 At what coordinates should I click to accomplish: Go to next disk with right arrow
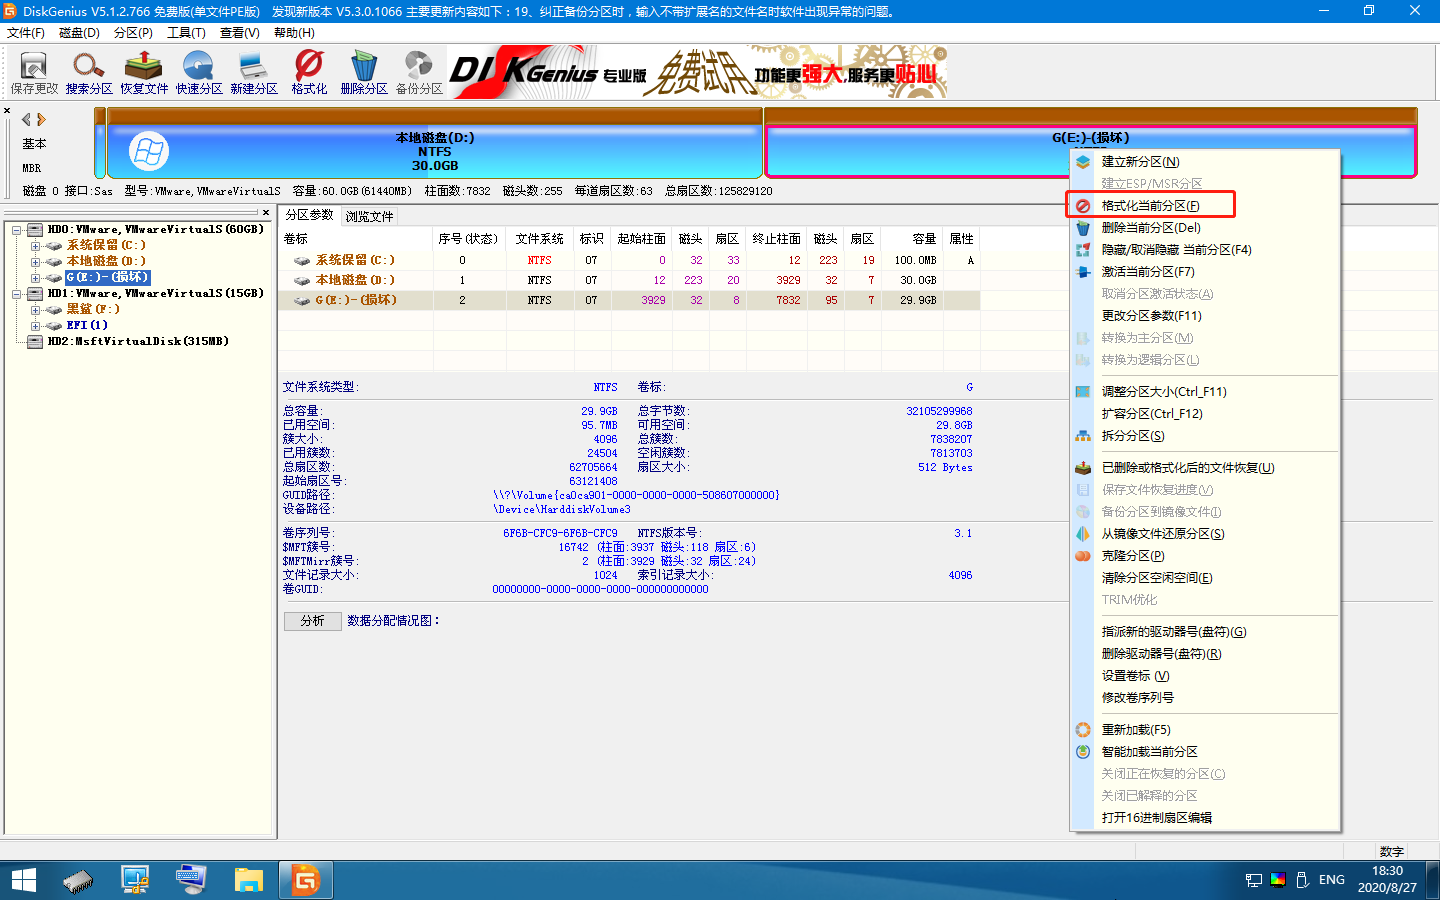tap(41, 119)
